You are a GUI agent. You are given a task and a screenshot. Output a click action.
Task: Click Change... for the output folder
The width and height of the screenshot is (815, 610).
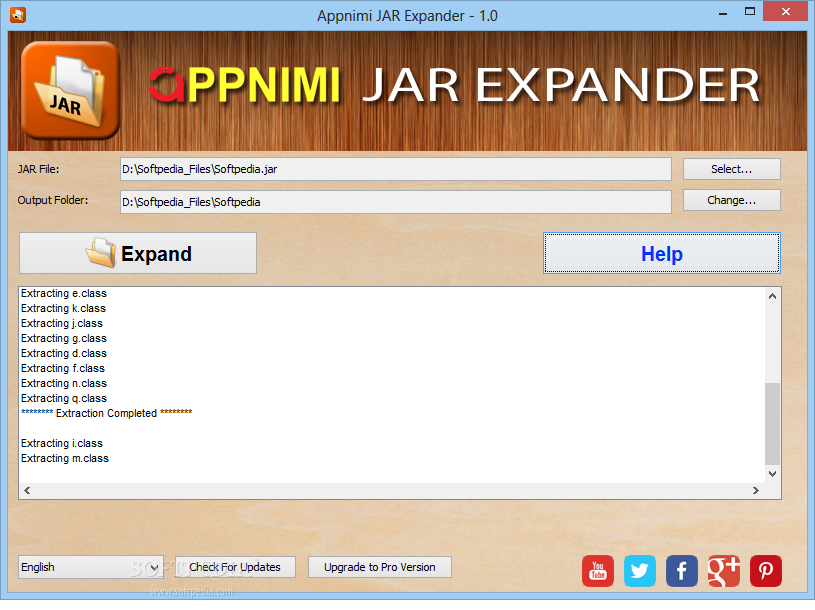point(731,200)
